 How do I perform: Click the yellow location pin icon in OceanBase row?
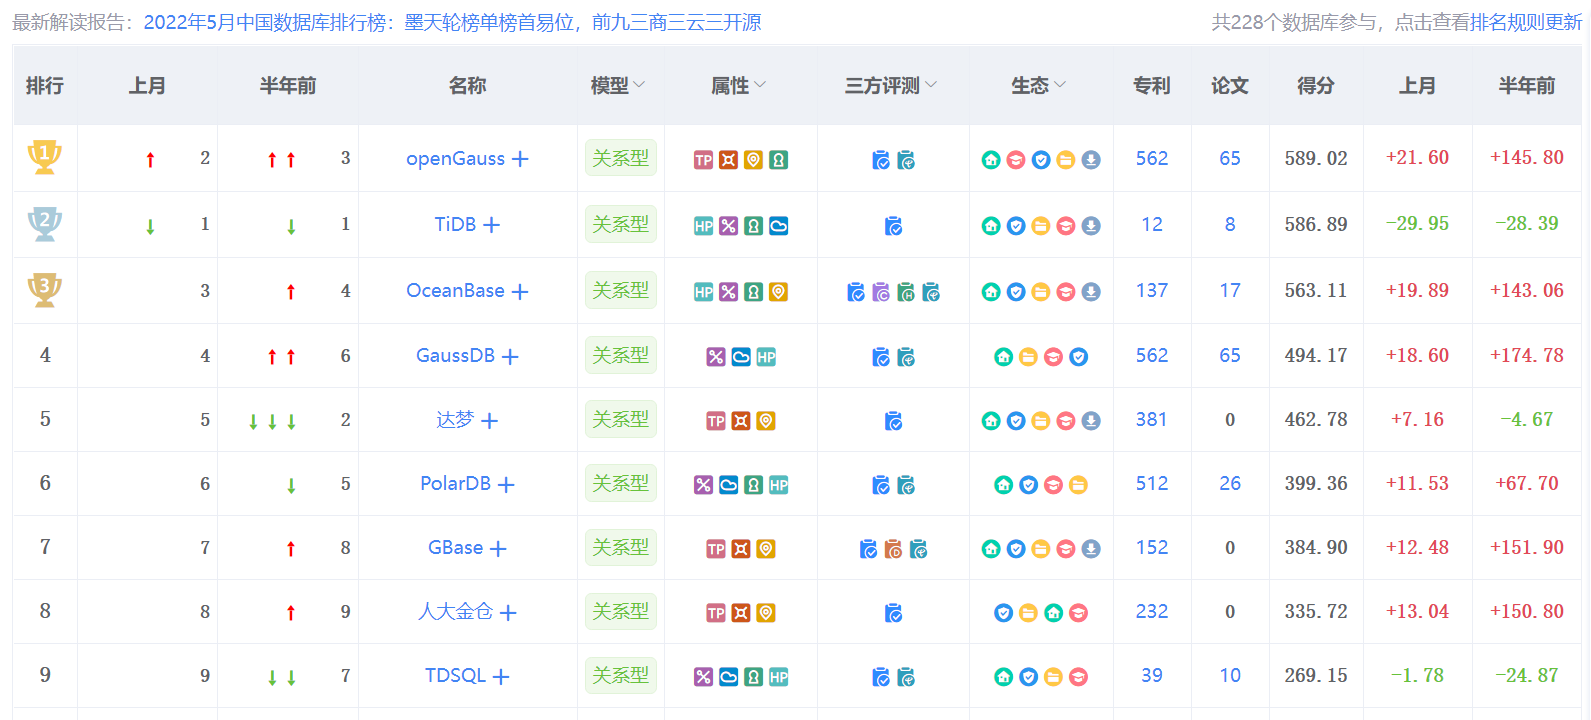(x=779, y=292)
